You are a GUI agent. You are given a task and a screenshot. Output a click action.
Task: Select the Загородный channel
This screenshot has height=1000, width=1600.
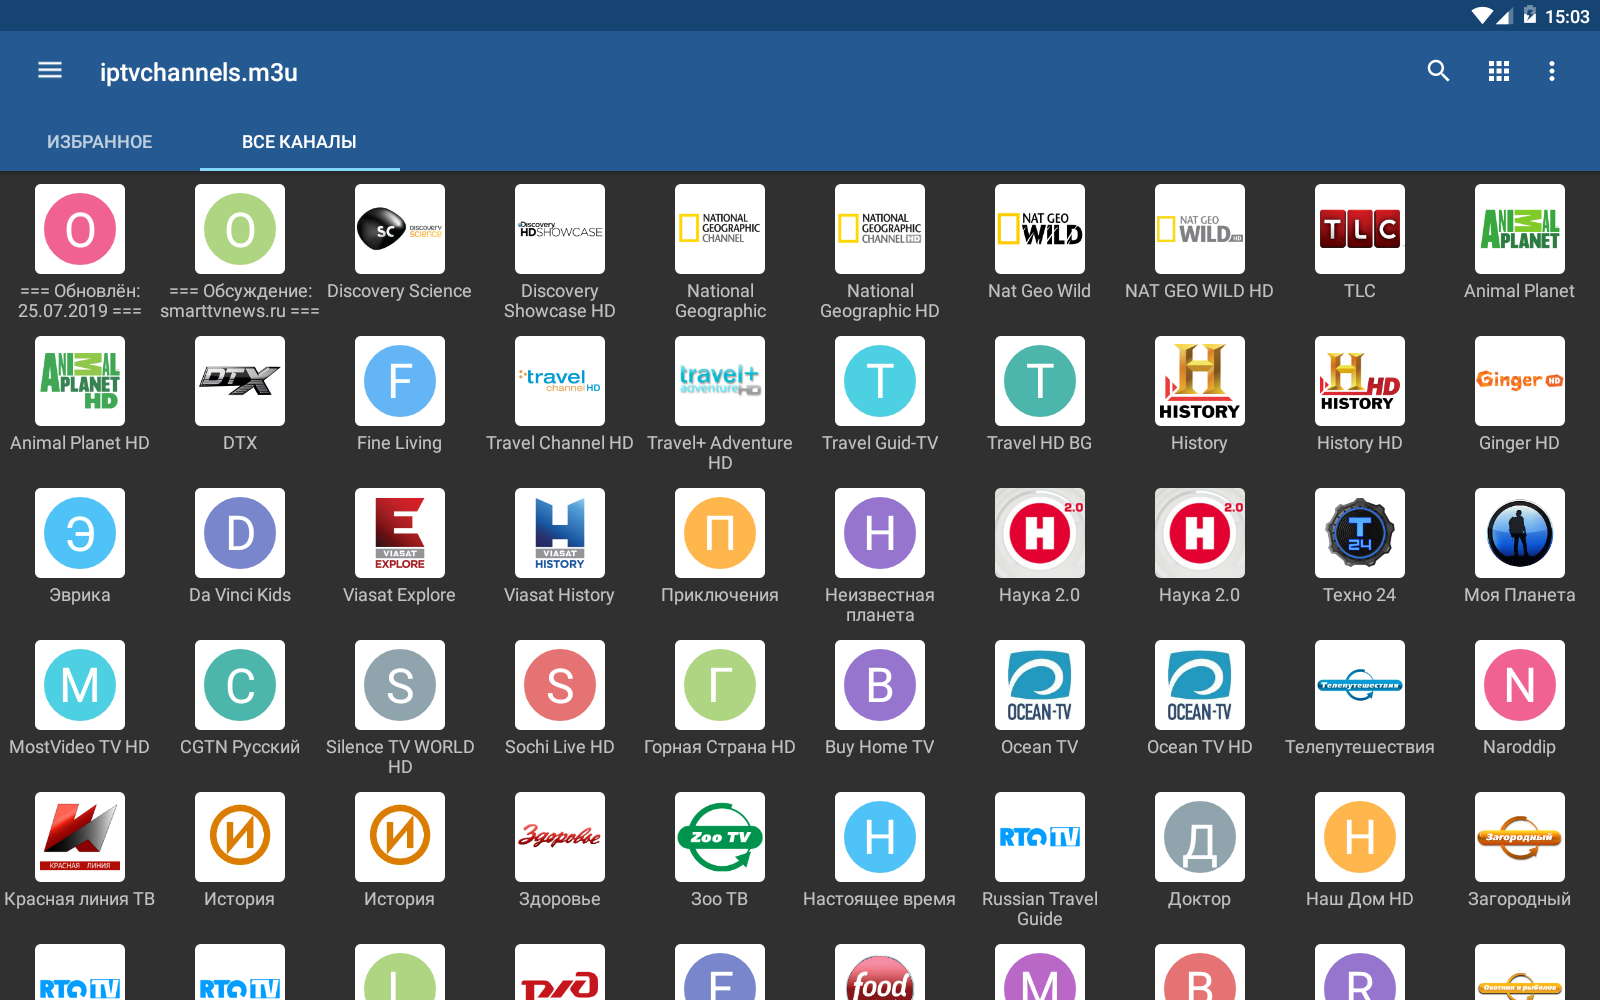tap(1520, 837)
